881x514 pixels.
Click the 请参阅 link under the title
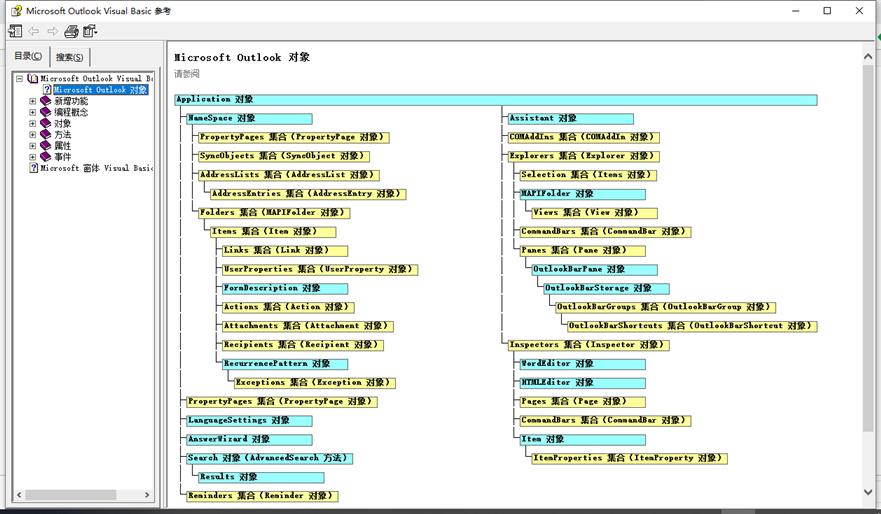click(187, 74)
